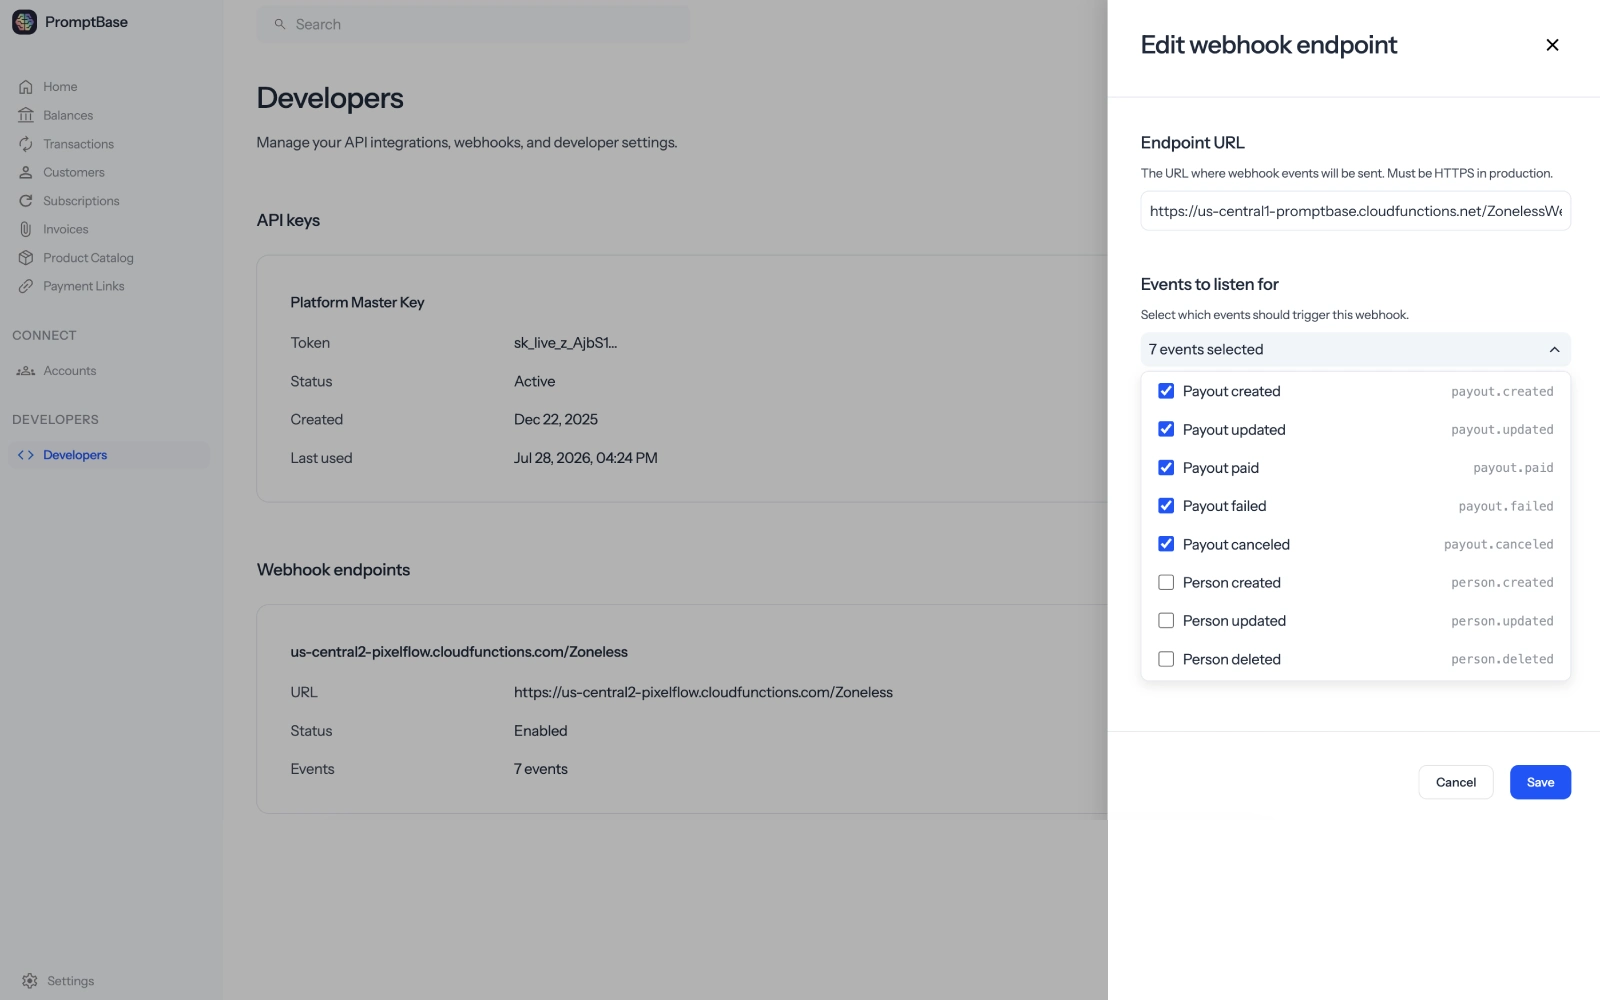This screenshot has height=1000, width=1600.
Task: Click the payout.failed event code
Action: (1506, 506)
